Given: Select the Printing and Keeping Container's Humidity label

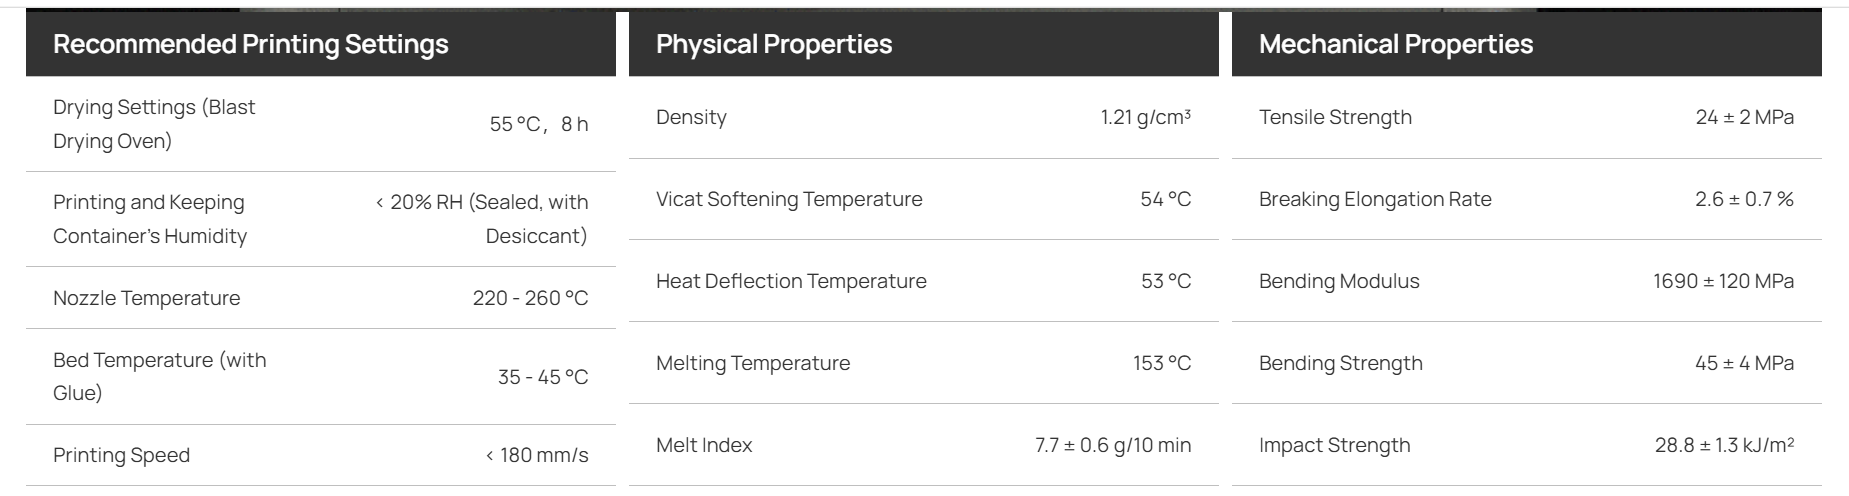Looking at the screenshot, I should coord(150,219).
